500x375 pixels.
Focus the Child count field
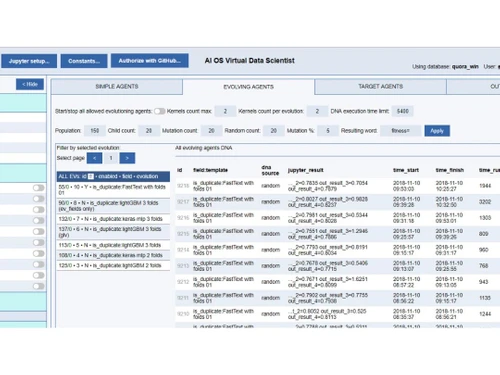tap(149, 131)
